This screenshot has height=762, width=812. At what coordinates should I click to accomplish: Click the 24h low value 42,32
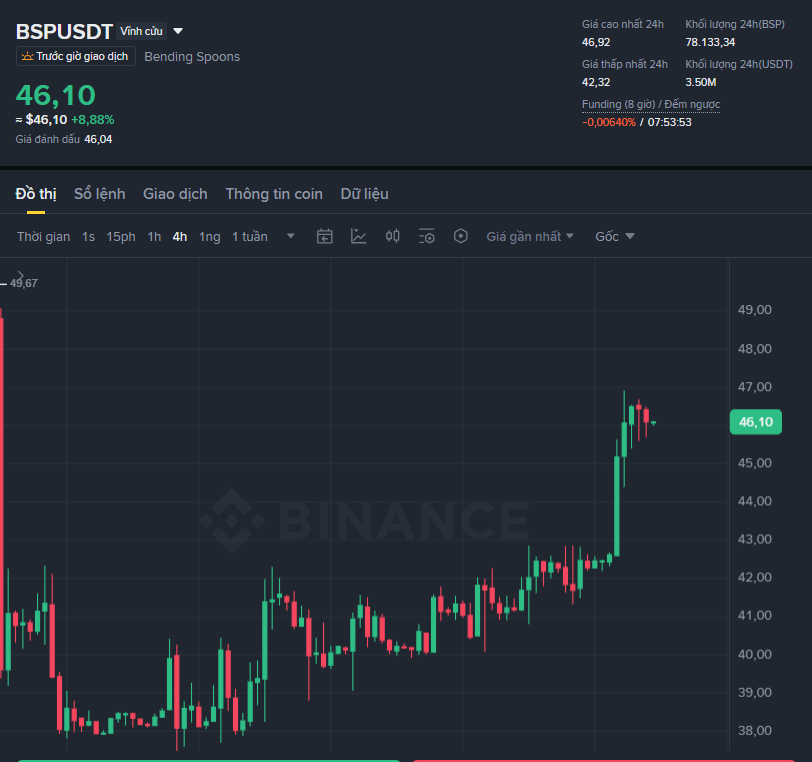coord(596,82)
